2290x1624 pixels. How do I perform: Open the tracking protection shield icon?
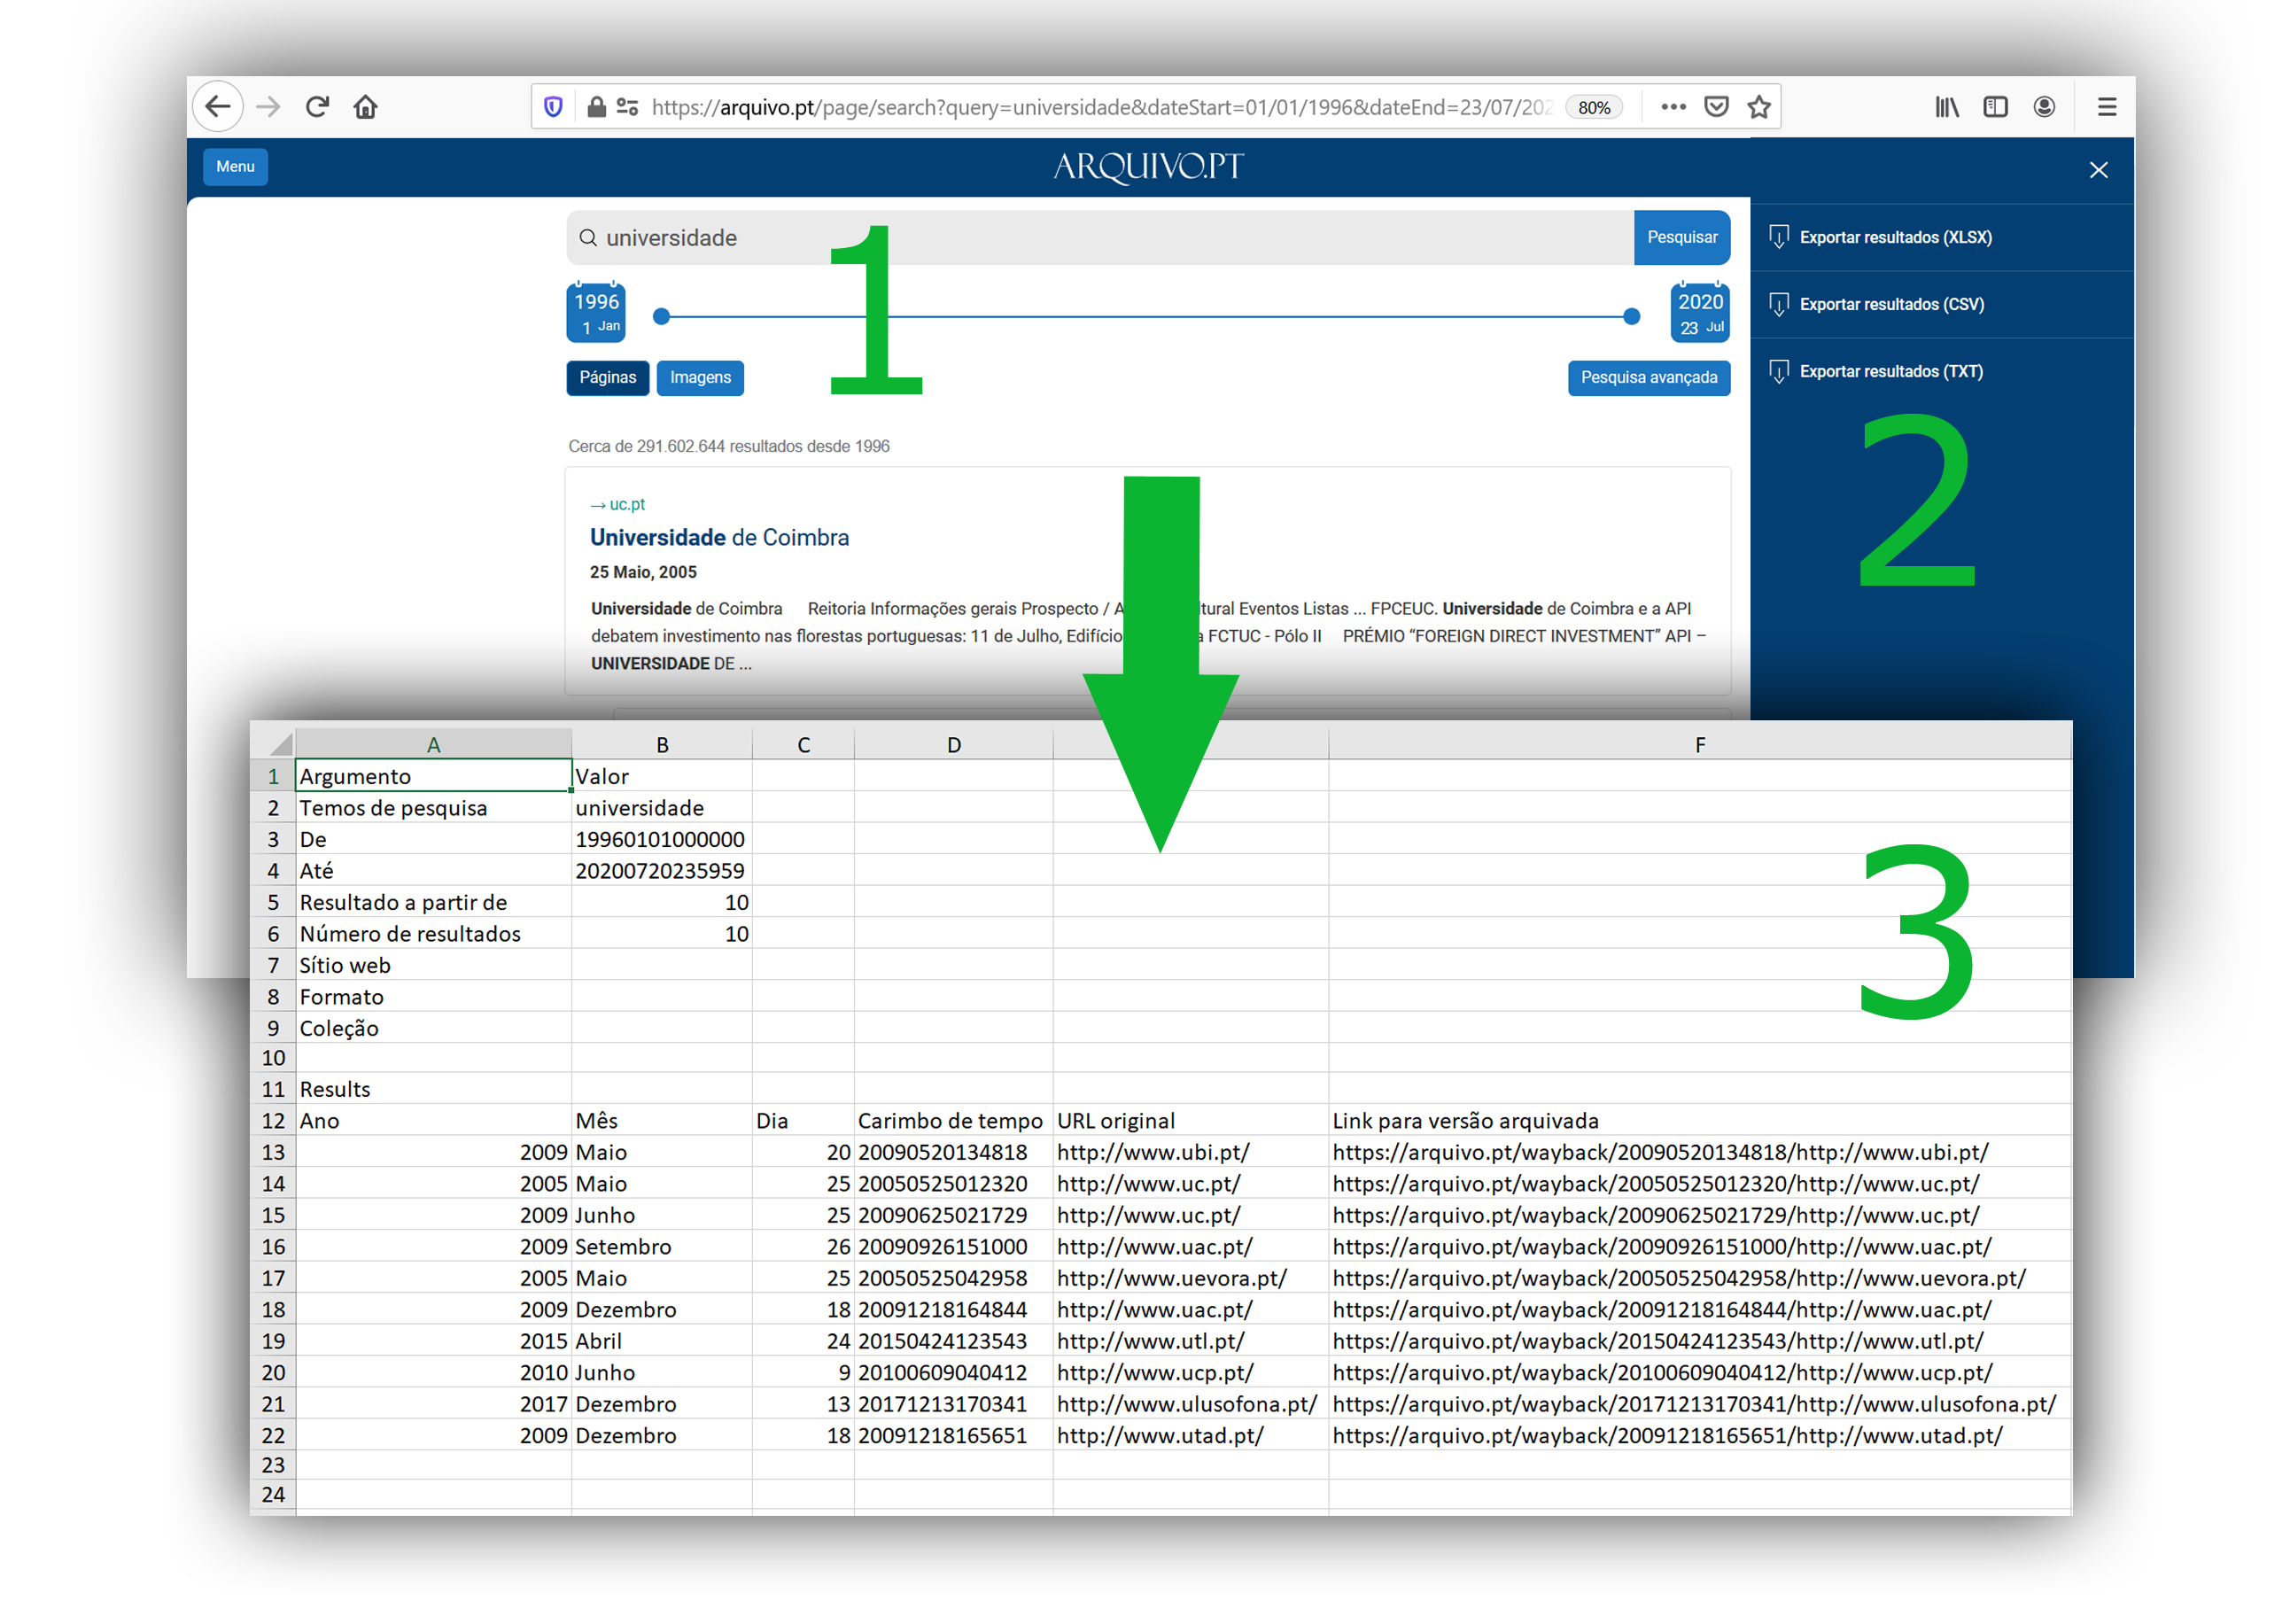click(553, 106)
